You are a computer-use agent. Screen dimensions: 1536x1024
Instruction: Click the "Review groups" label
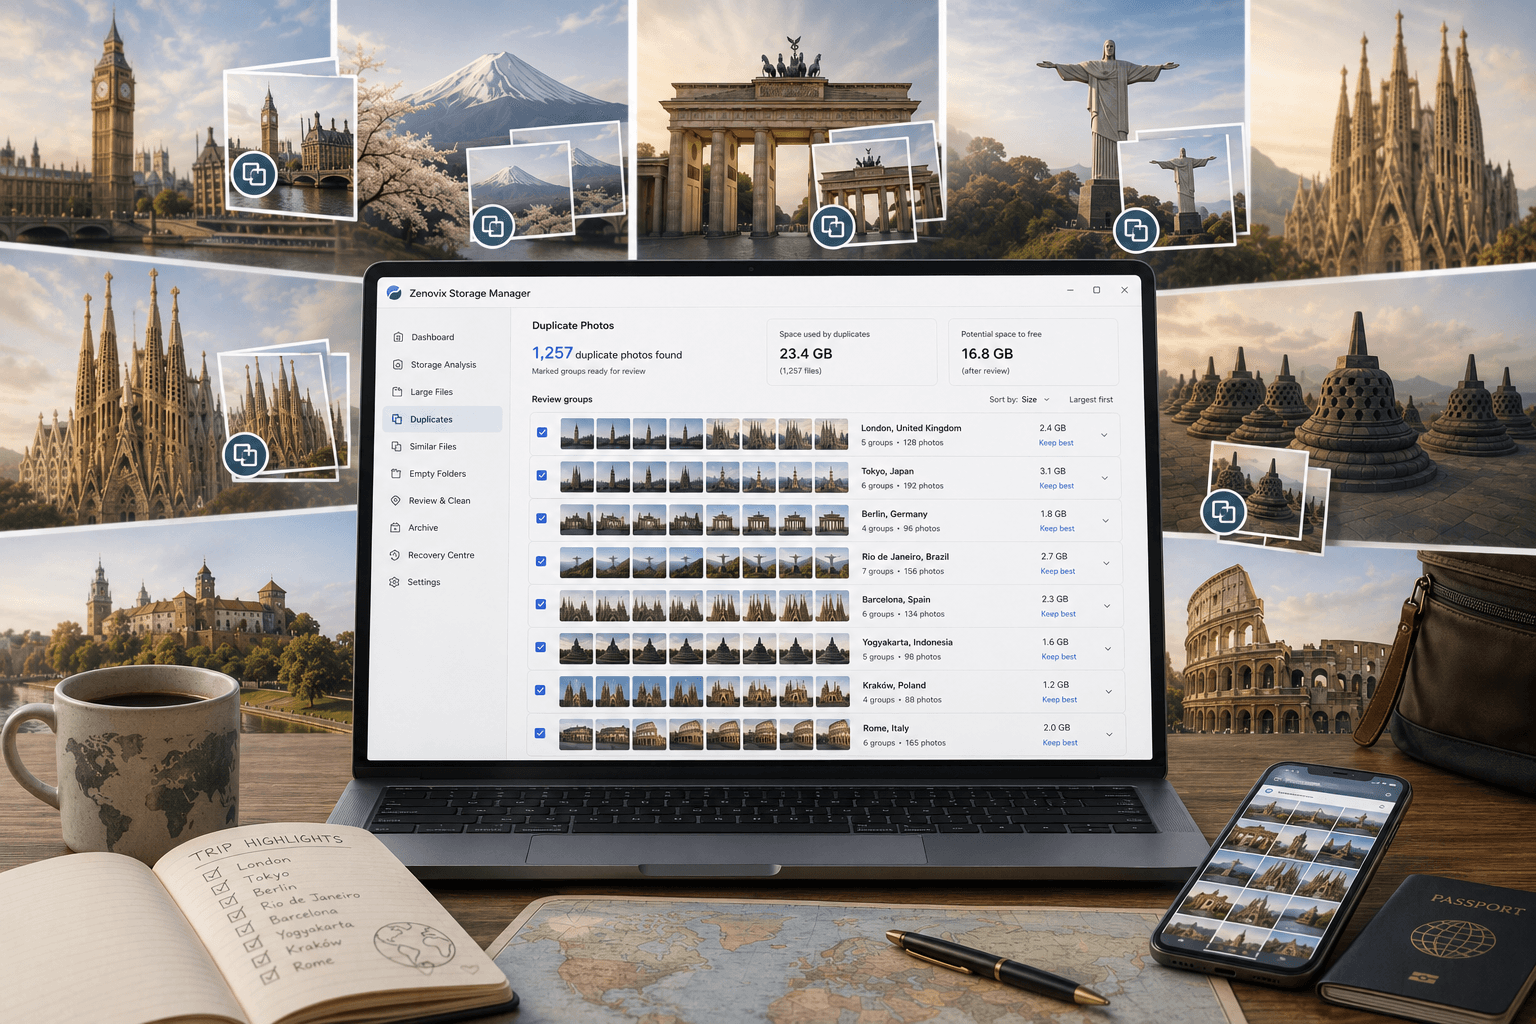(562, 399)
